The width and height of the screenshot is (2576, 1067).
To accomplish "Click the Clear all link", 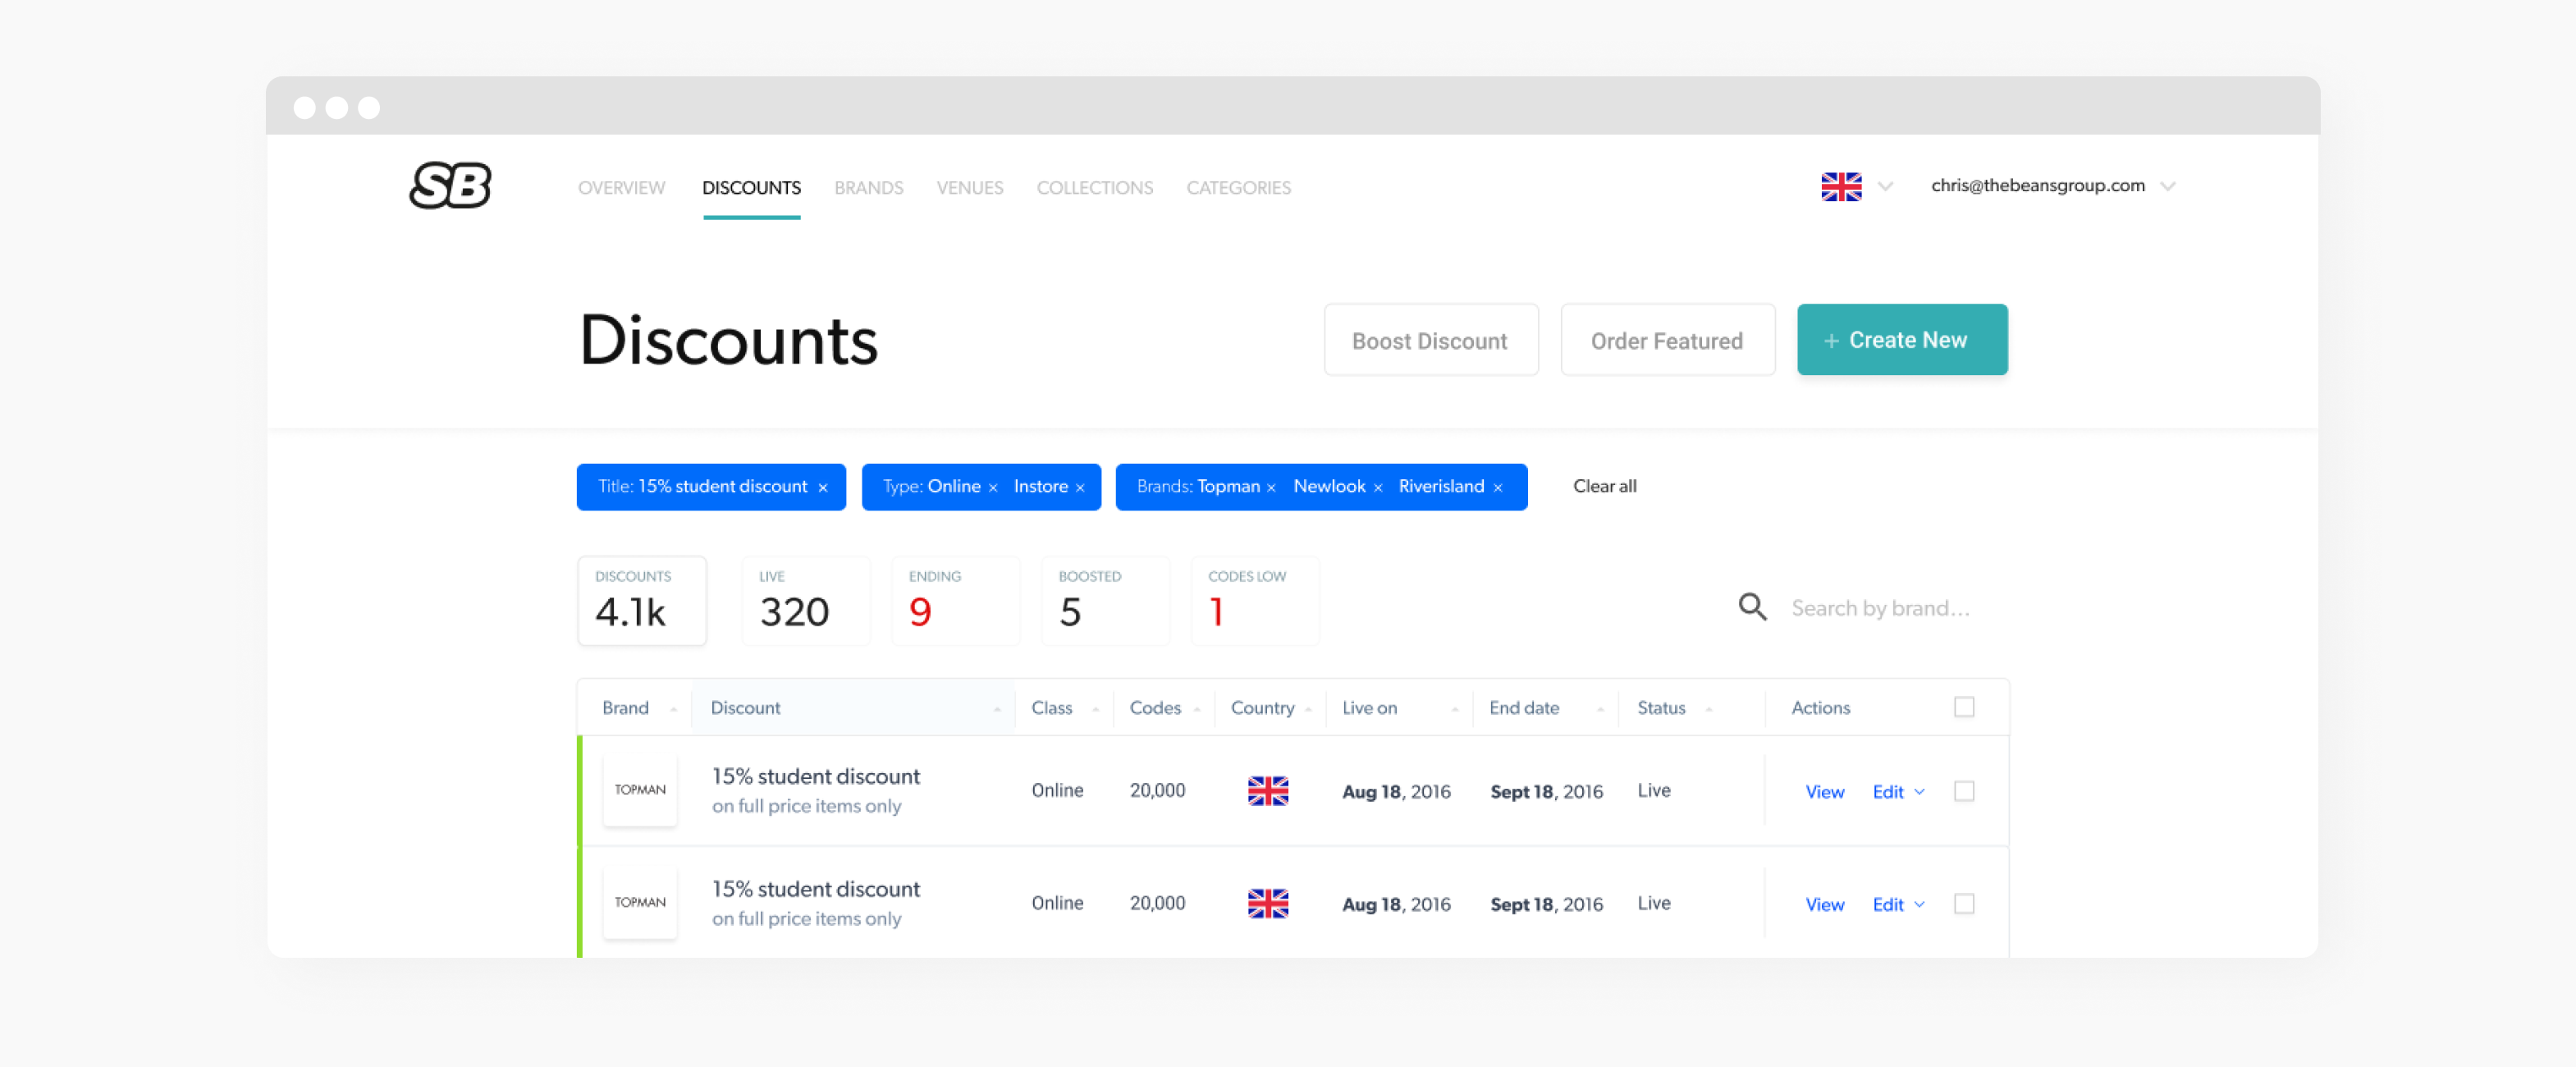I will (1604, 486).
